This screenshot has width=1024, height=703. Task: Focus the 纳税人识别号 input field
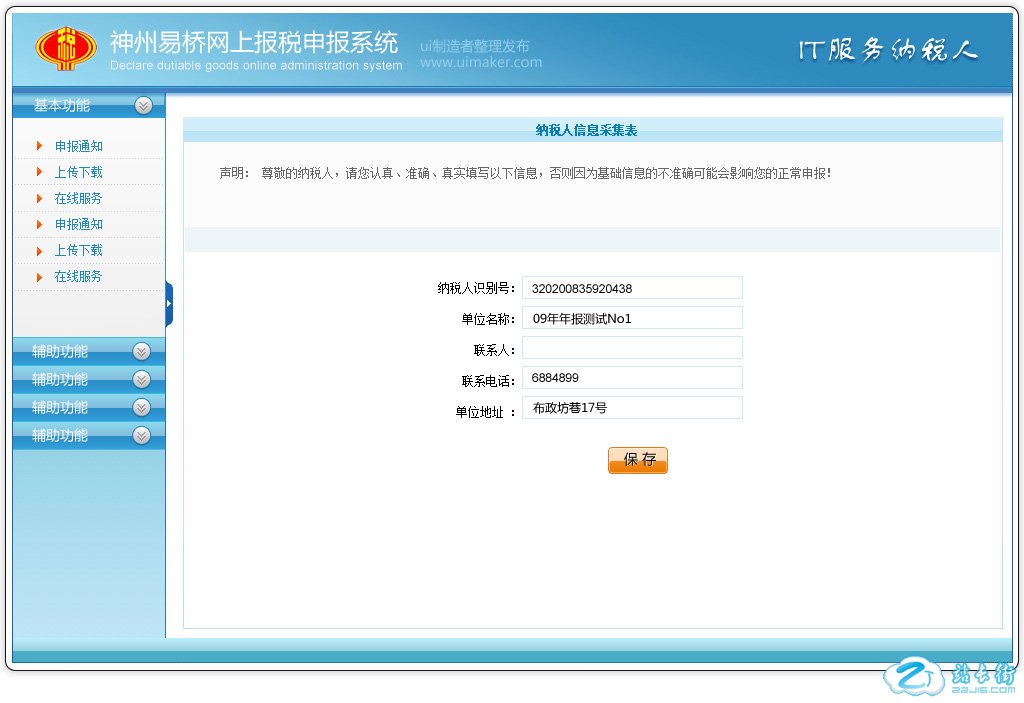coord(632,288)
